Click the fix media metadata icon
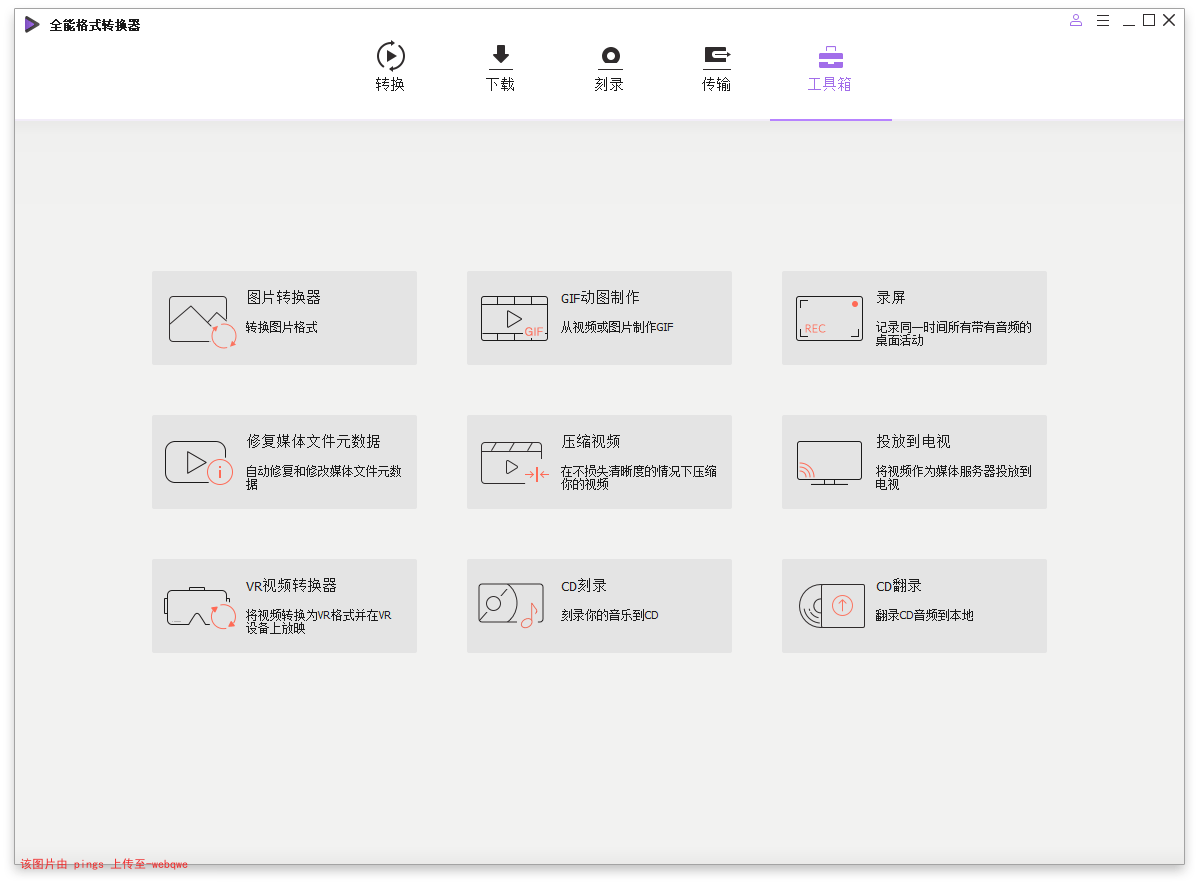 point(199,463)
